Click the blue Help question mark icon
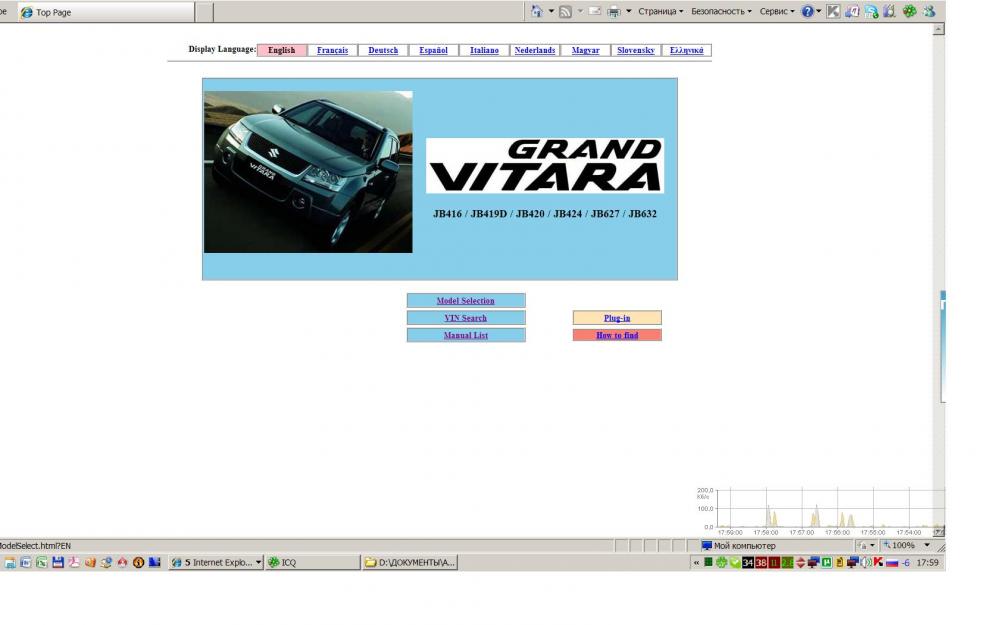 (807, 12)
